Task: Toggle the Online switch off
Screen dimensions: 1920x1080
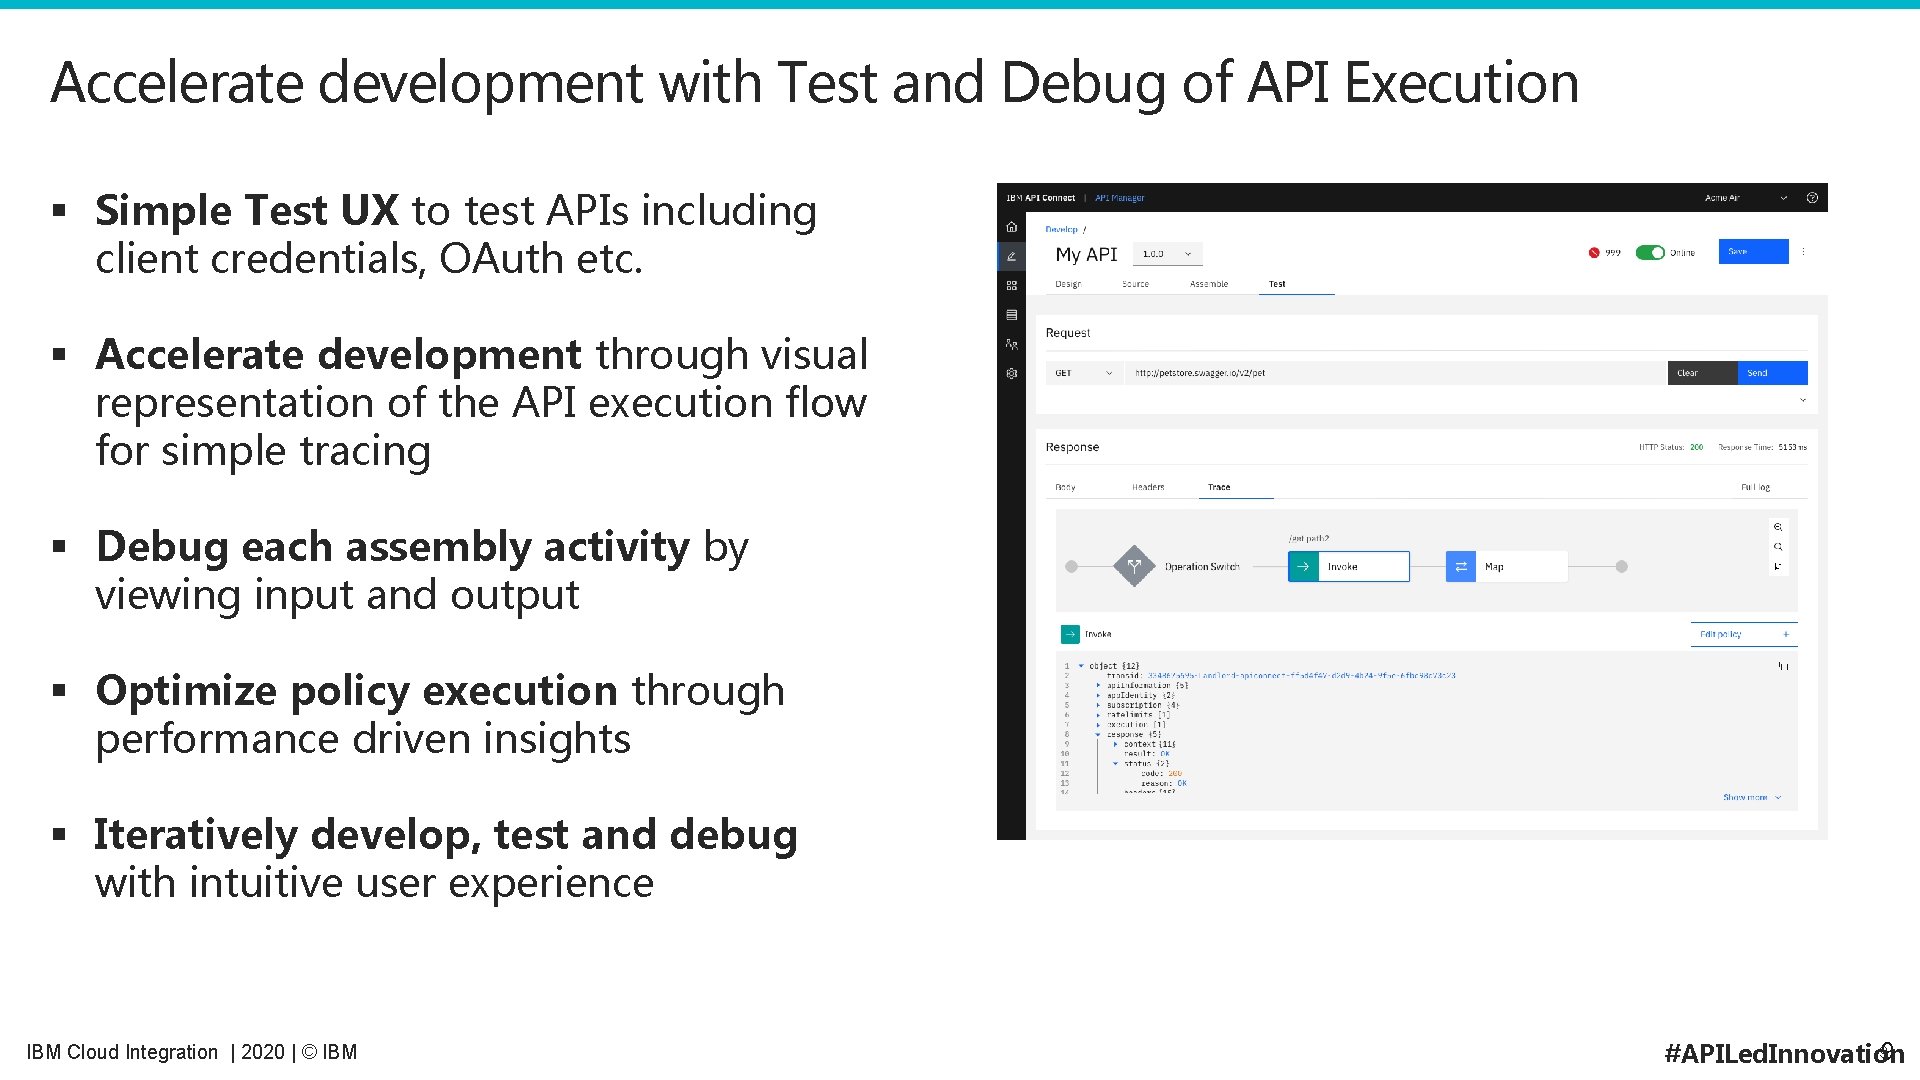Action: click(x=1649, y=253)
